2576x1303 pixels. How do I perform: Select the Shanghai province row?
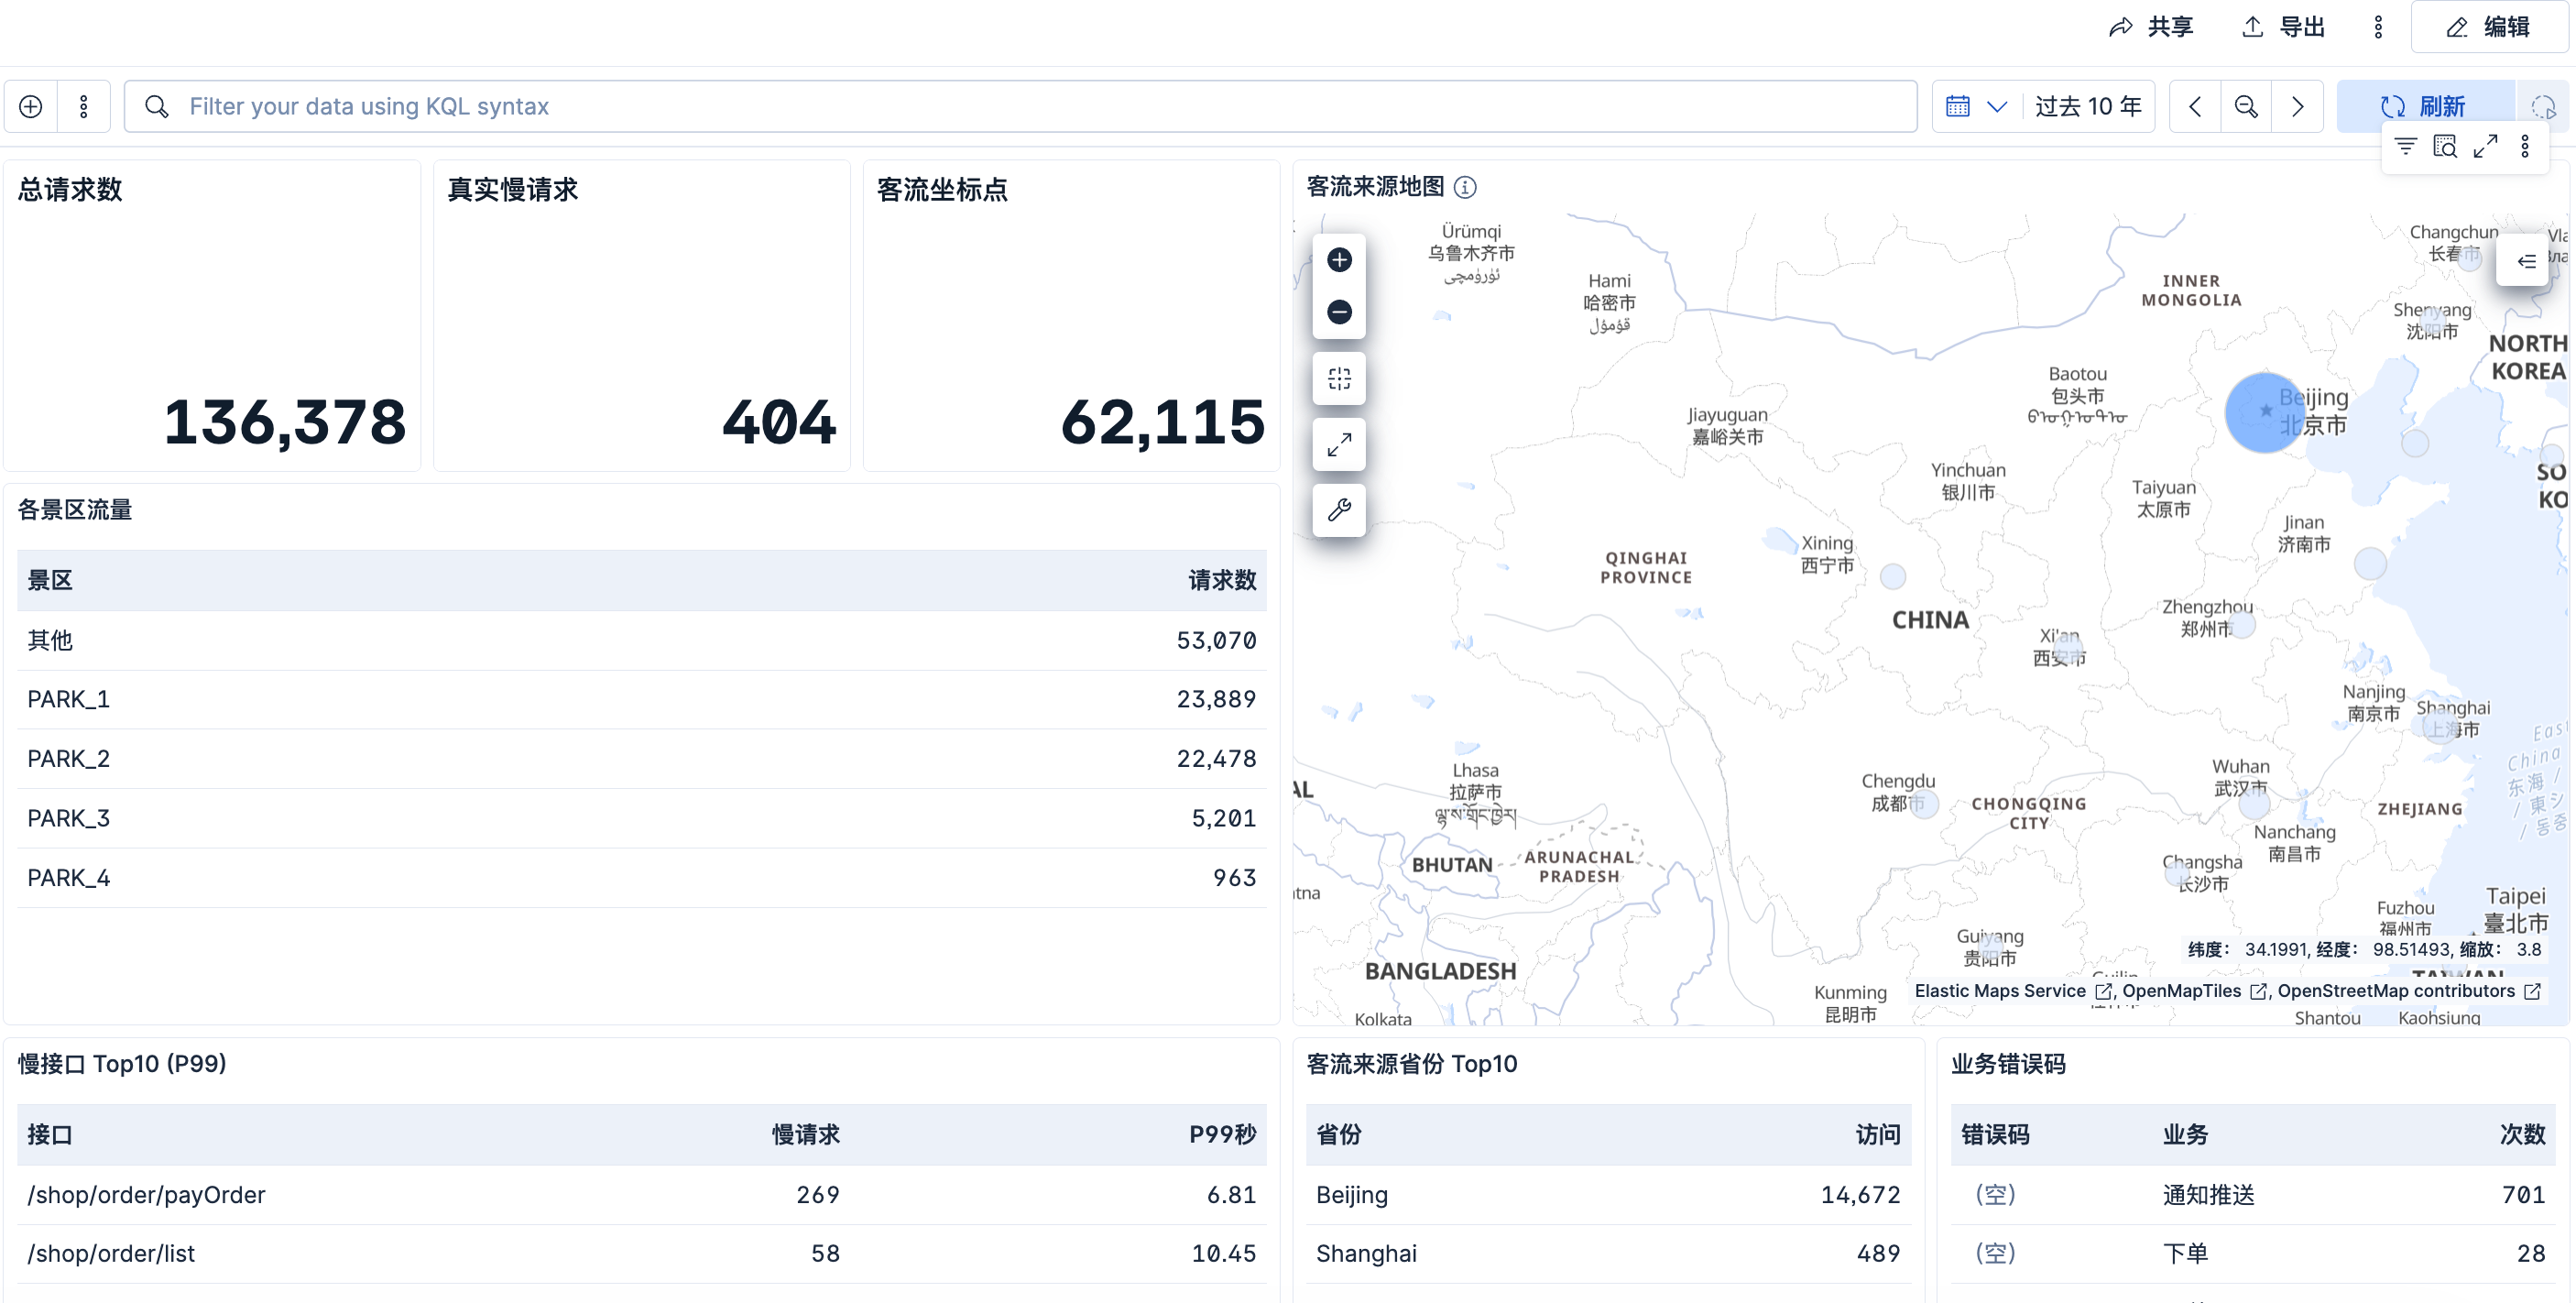[x=1608, y=1254]
